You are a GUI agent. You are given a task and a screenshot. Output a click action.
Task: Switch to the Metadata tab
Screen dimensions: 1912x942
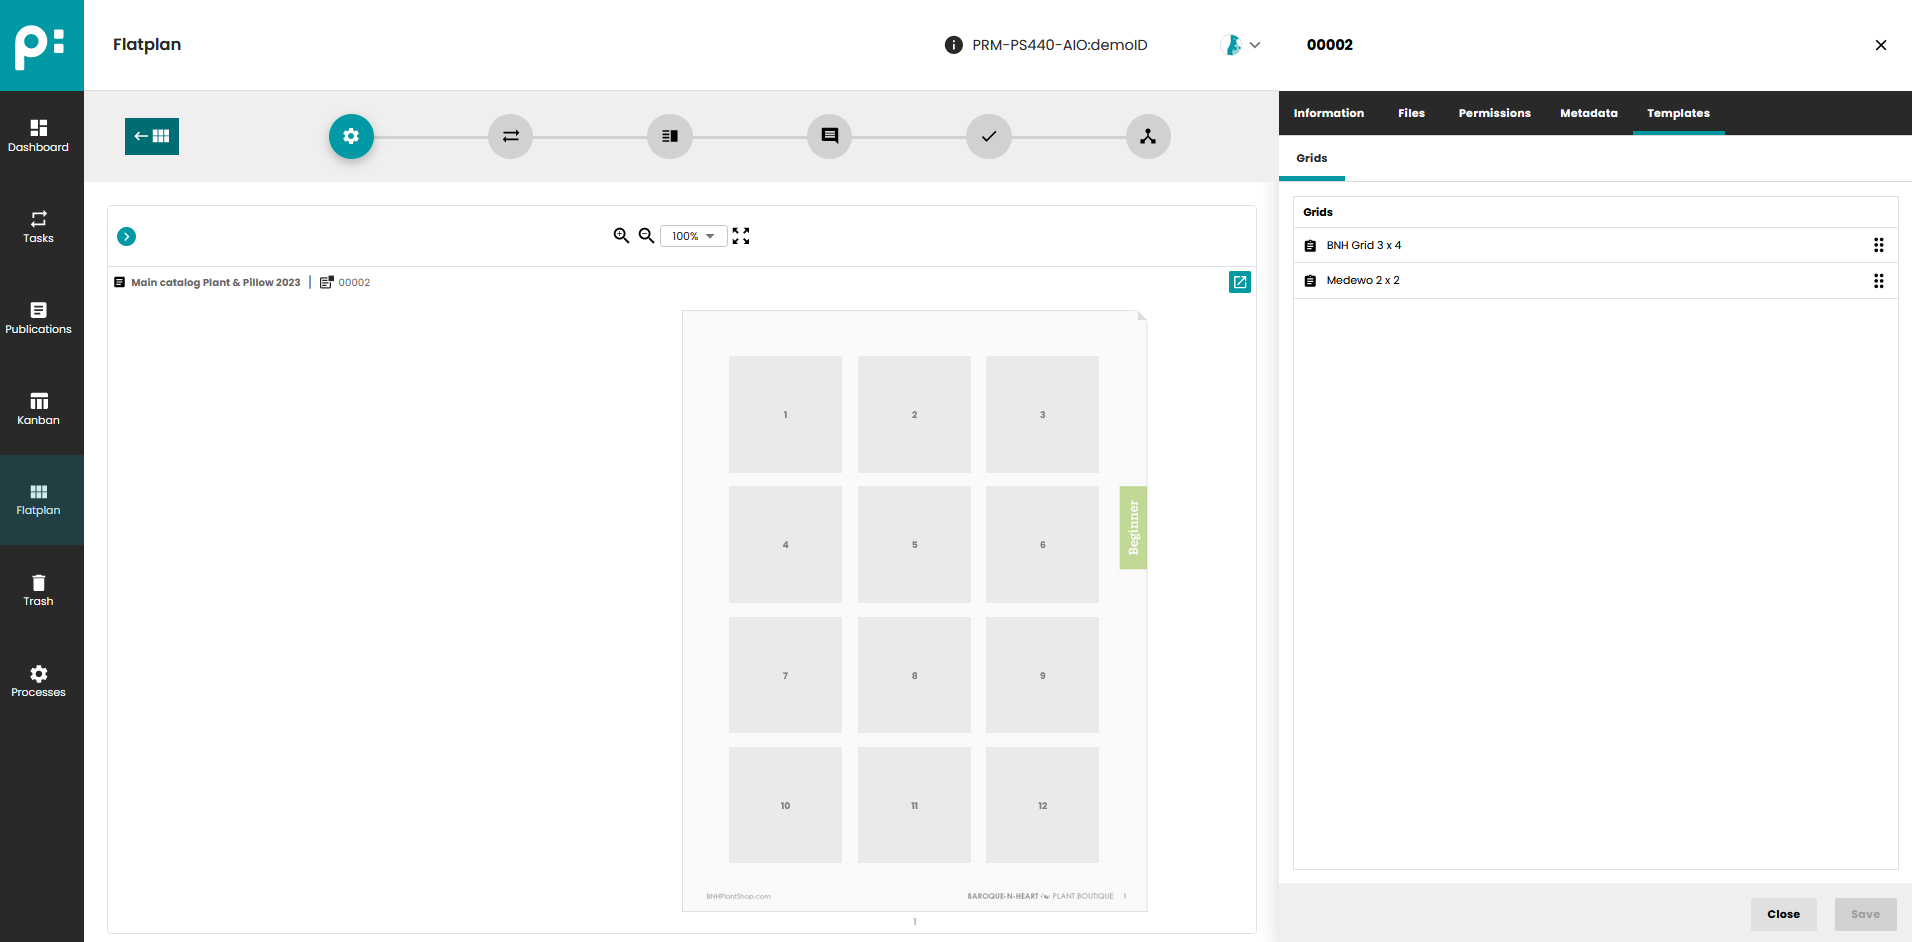pos(1588,113)
